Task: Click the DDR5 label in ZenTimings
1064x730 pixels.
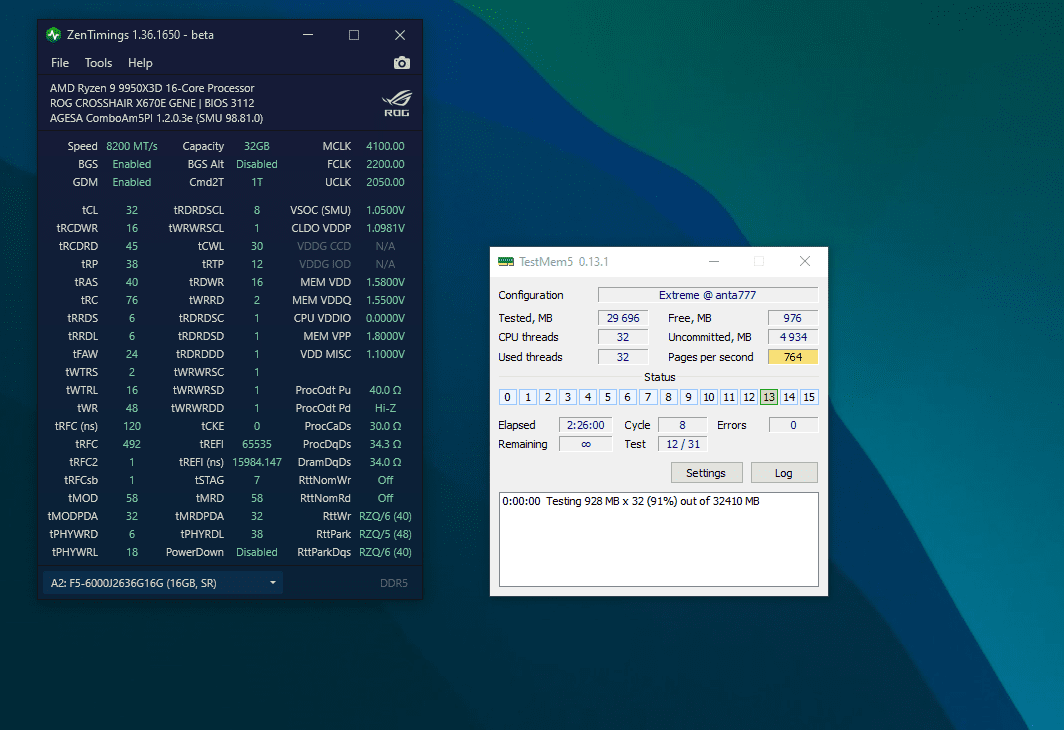Action: (394, 583)
